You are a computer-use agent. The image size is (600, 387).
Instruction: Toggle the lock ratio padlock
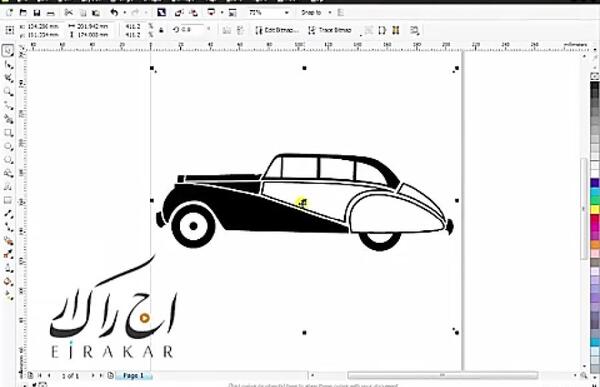click(x=161, y=30)
